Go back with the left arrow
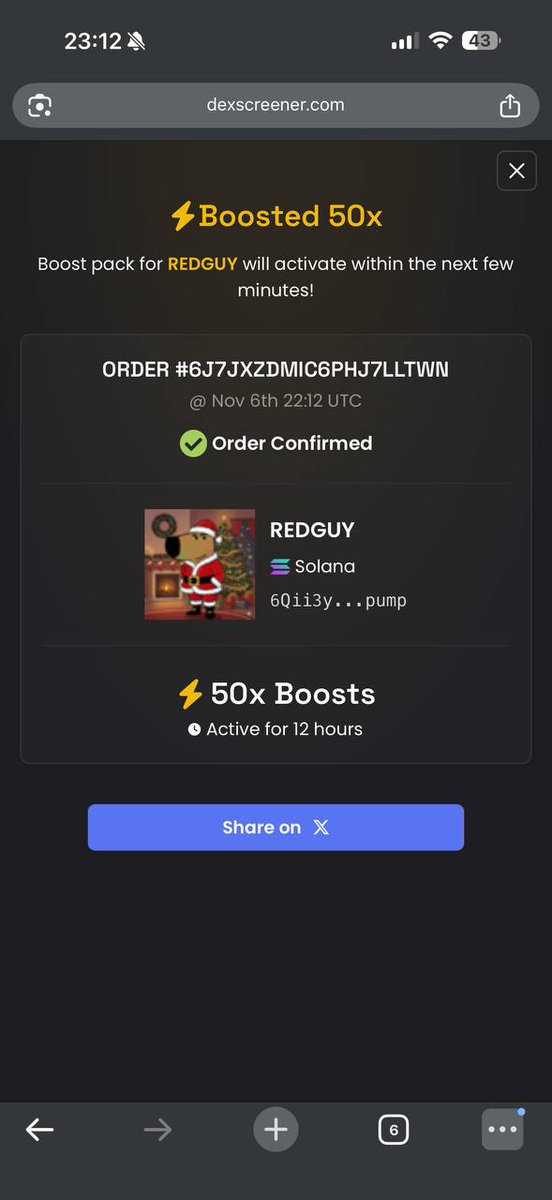Image resolution: width=552 pixels, height=1200 pixels. (x=40, y=1130)
